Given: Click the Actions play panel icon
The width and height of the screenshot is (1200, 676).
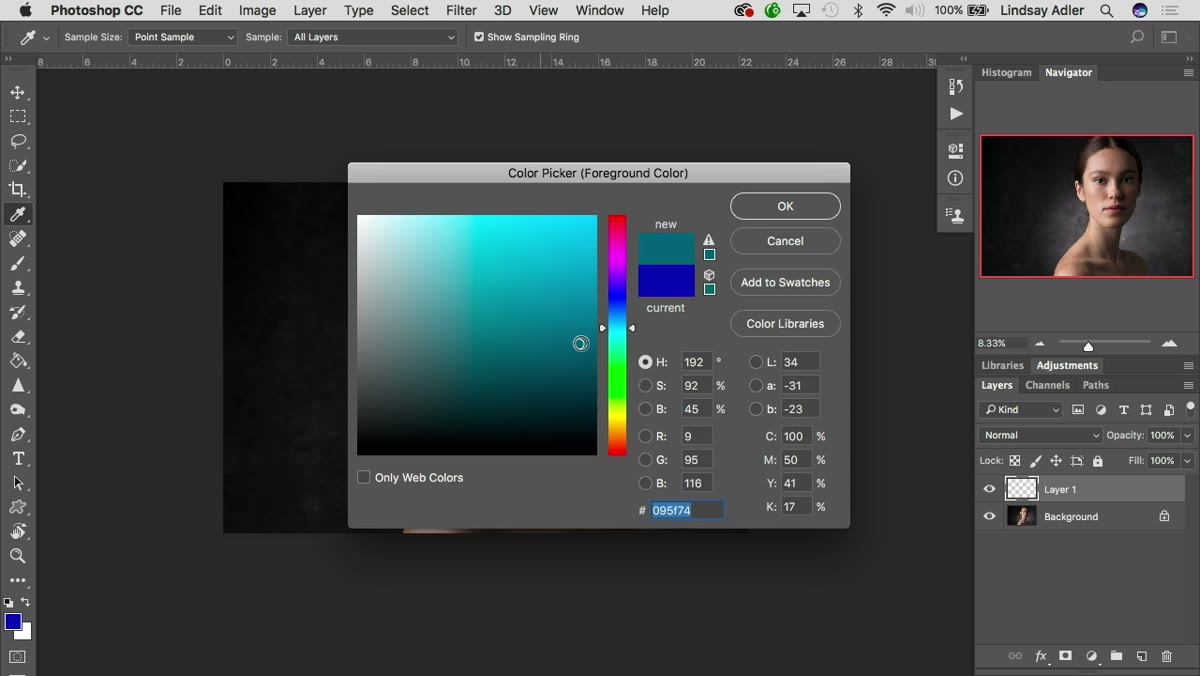Looking at the screenshot, I should tap(955, 113).
